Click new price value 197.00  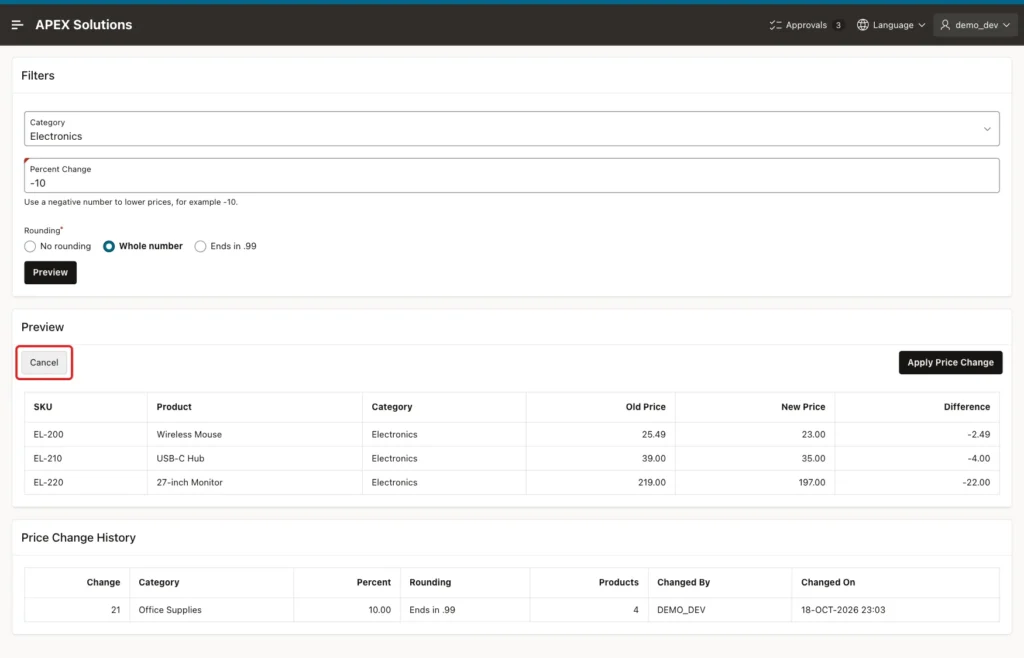812,482
